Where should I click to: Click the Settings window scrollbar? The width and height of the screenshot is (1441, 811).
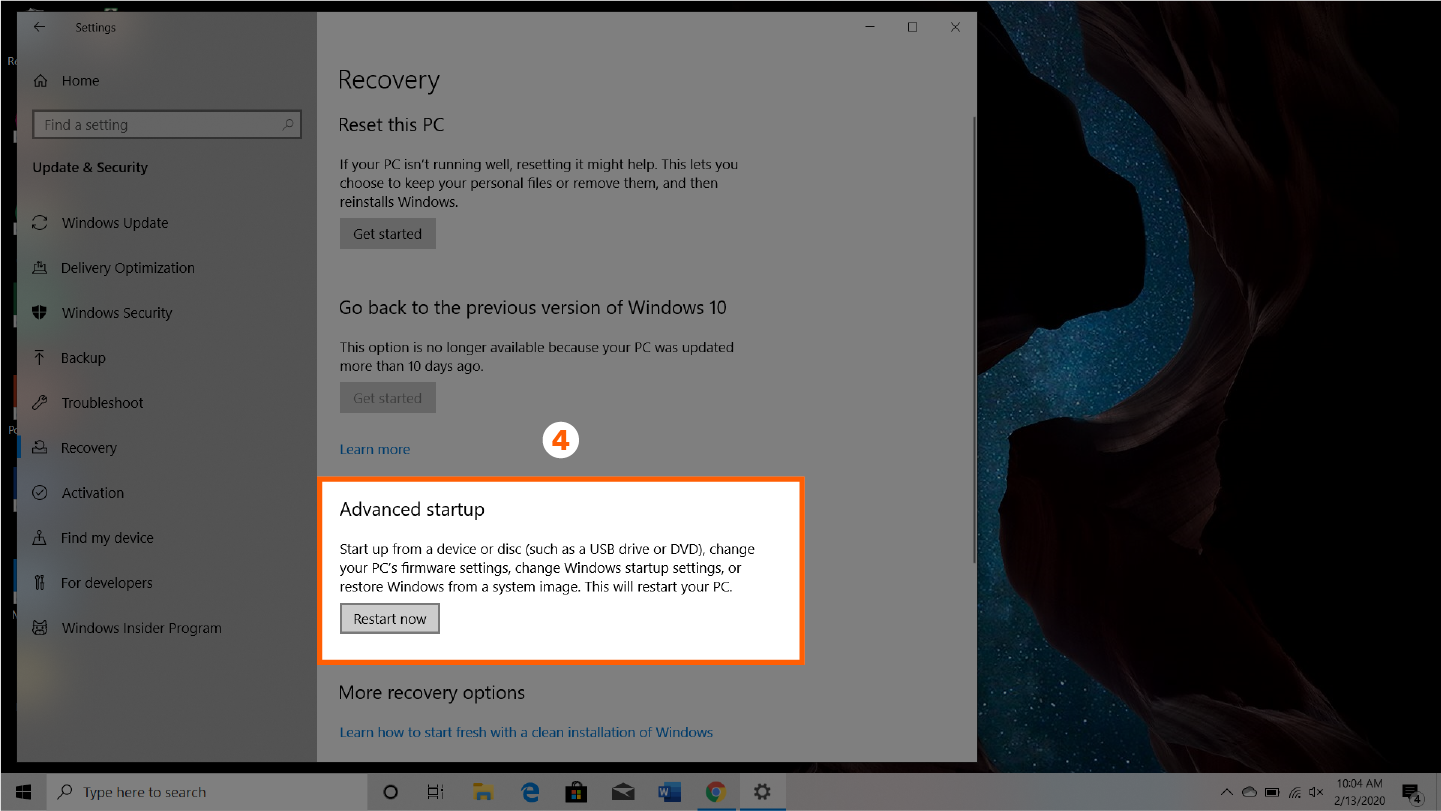[974, 340]
